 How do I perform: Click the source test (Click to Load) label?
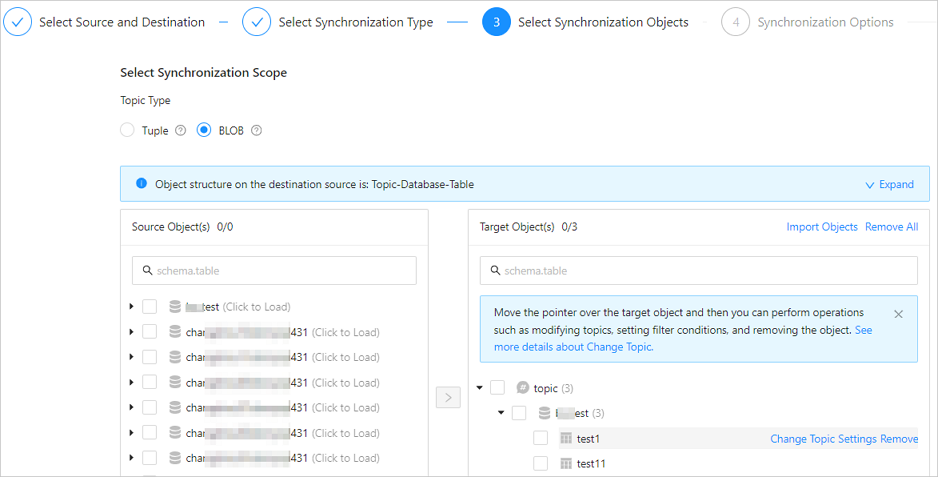pyautogui.click(x=238, y=307)
